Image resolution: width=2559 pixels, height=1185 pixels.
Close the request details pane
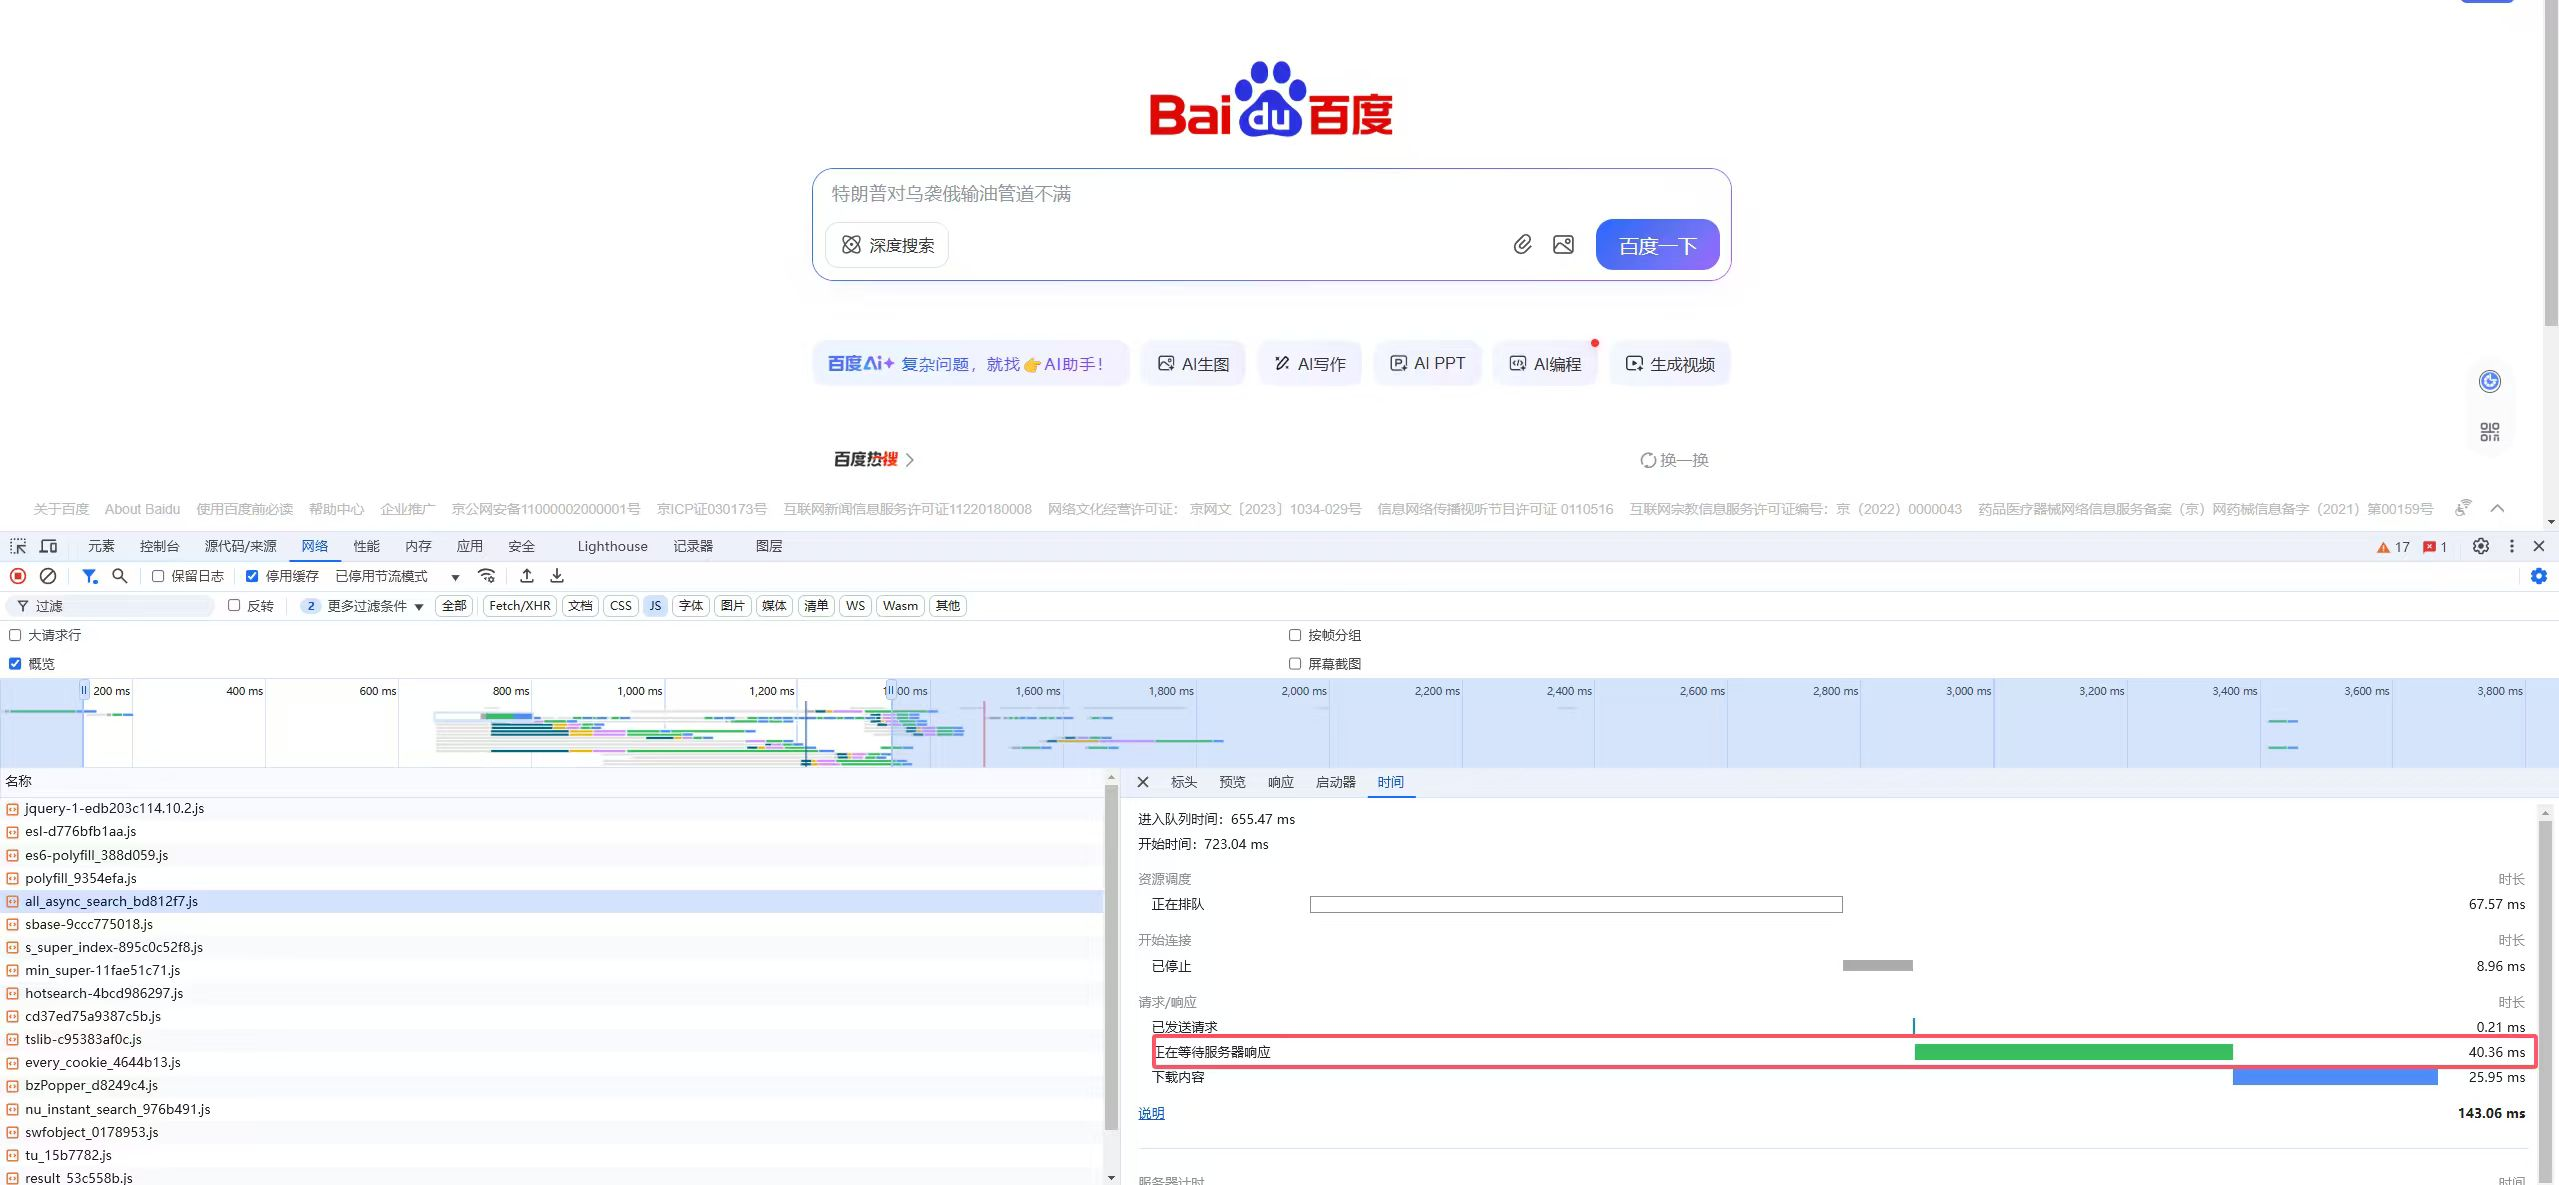click(1143, 782)
